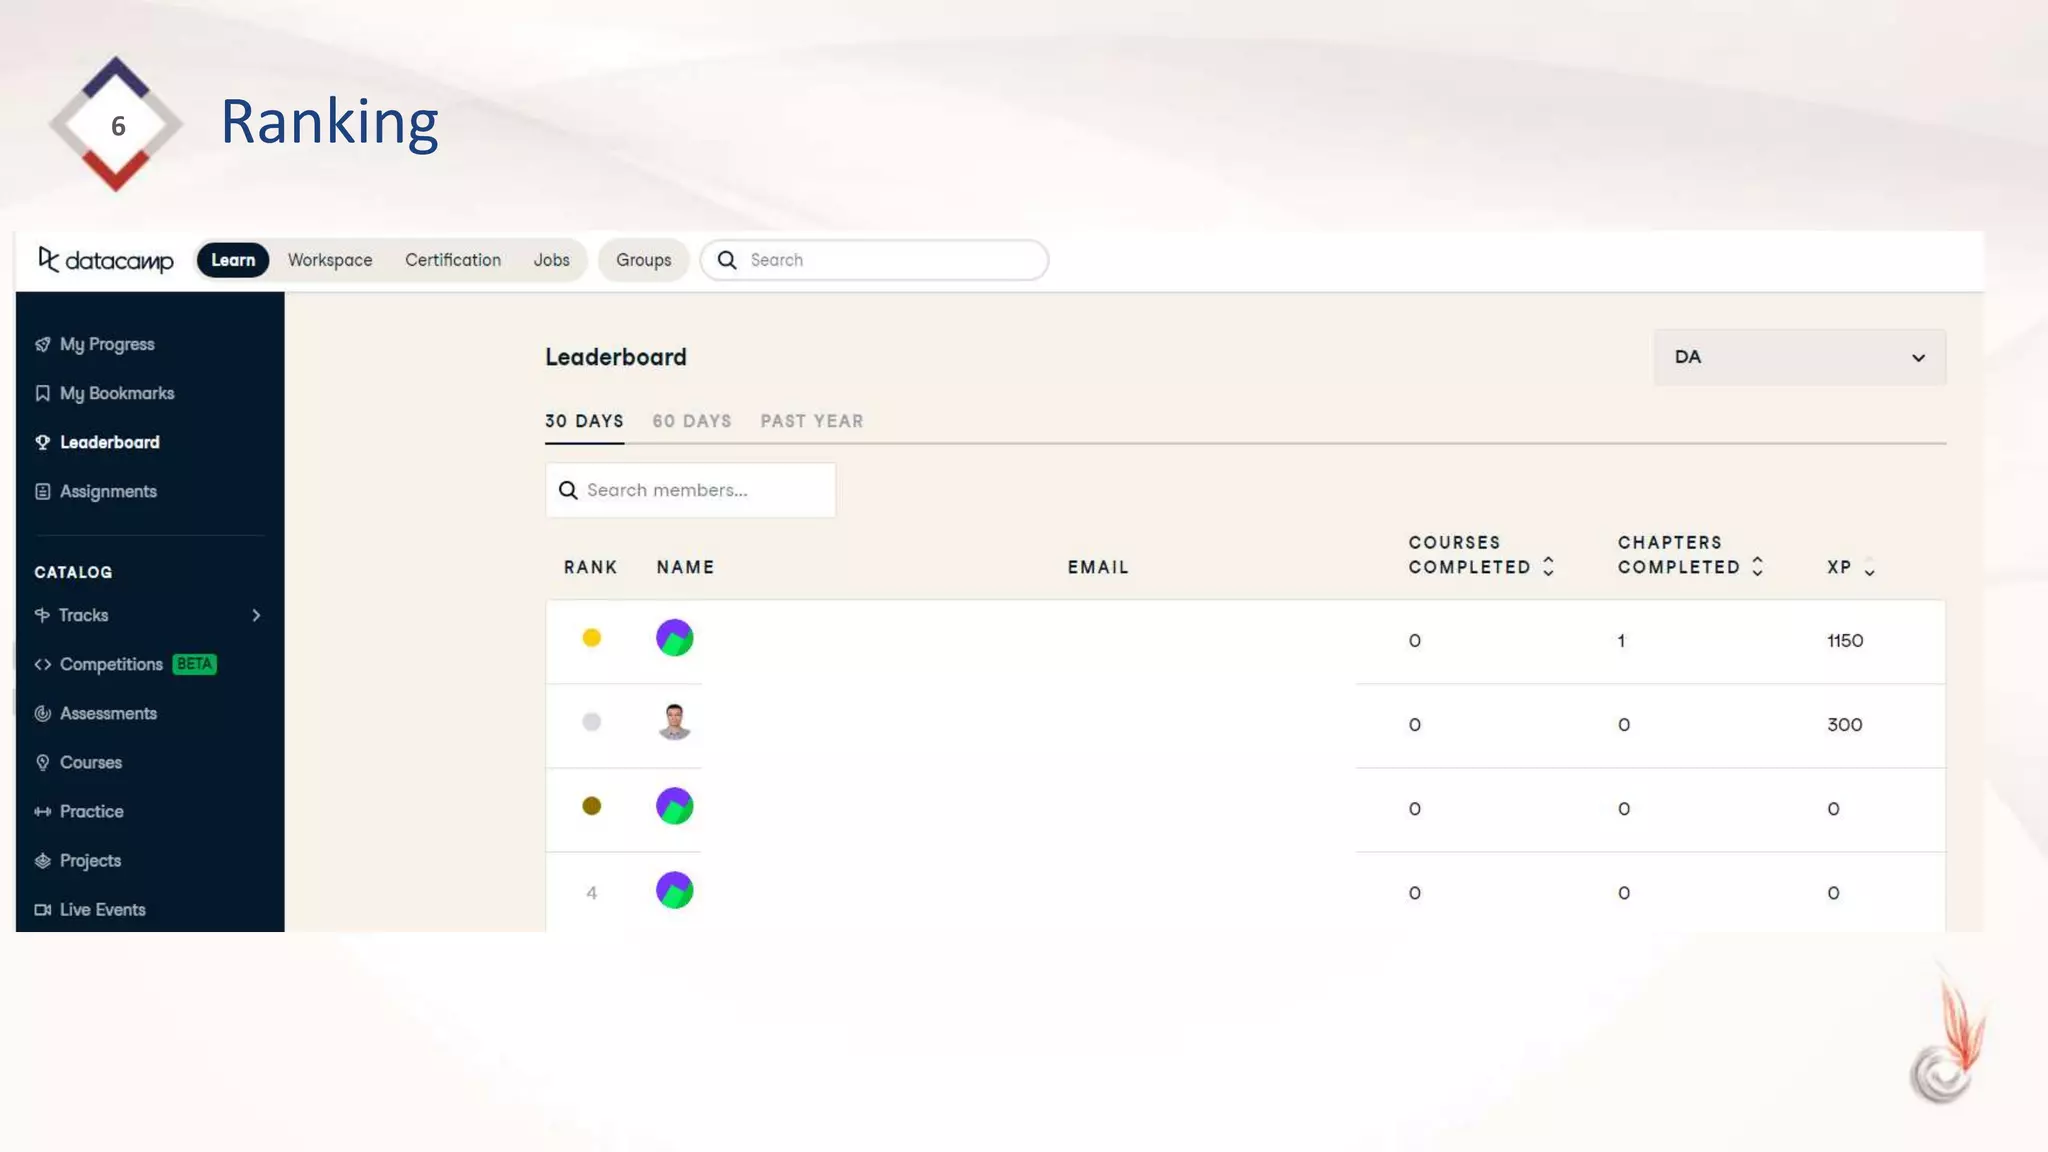Switch to the Past Year tab
The height and width of the screenshot is (1152, 2048).
[811, 421]
